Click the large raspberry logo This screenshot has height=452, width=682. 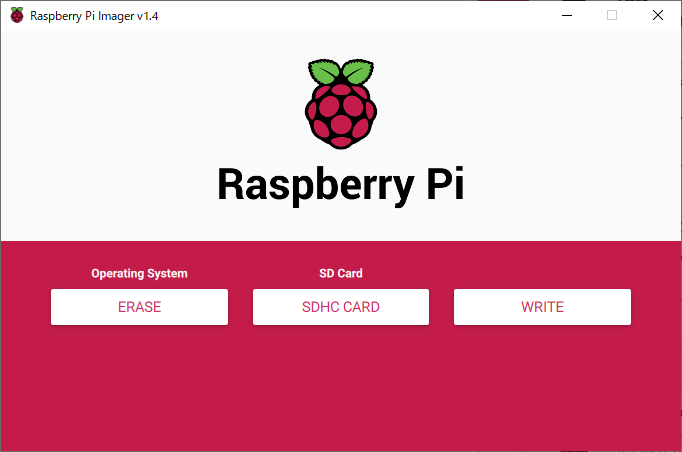pyautogui.click(x=340, y=105)
